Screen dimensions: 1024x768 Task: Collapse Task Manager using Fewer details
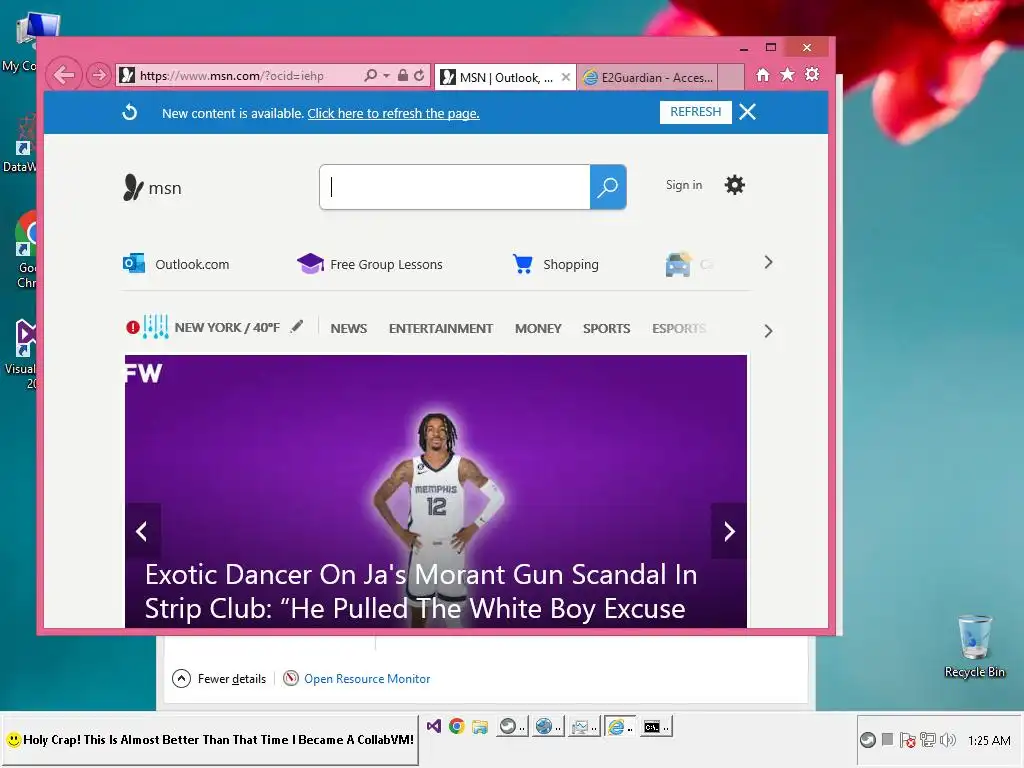pyautogui.click(x=219, y=679)
